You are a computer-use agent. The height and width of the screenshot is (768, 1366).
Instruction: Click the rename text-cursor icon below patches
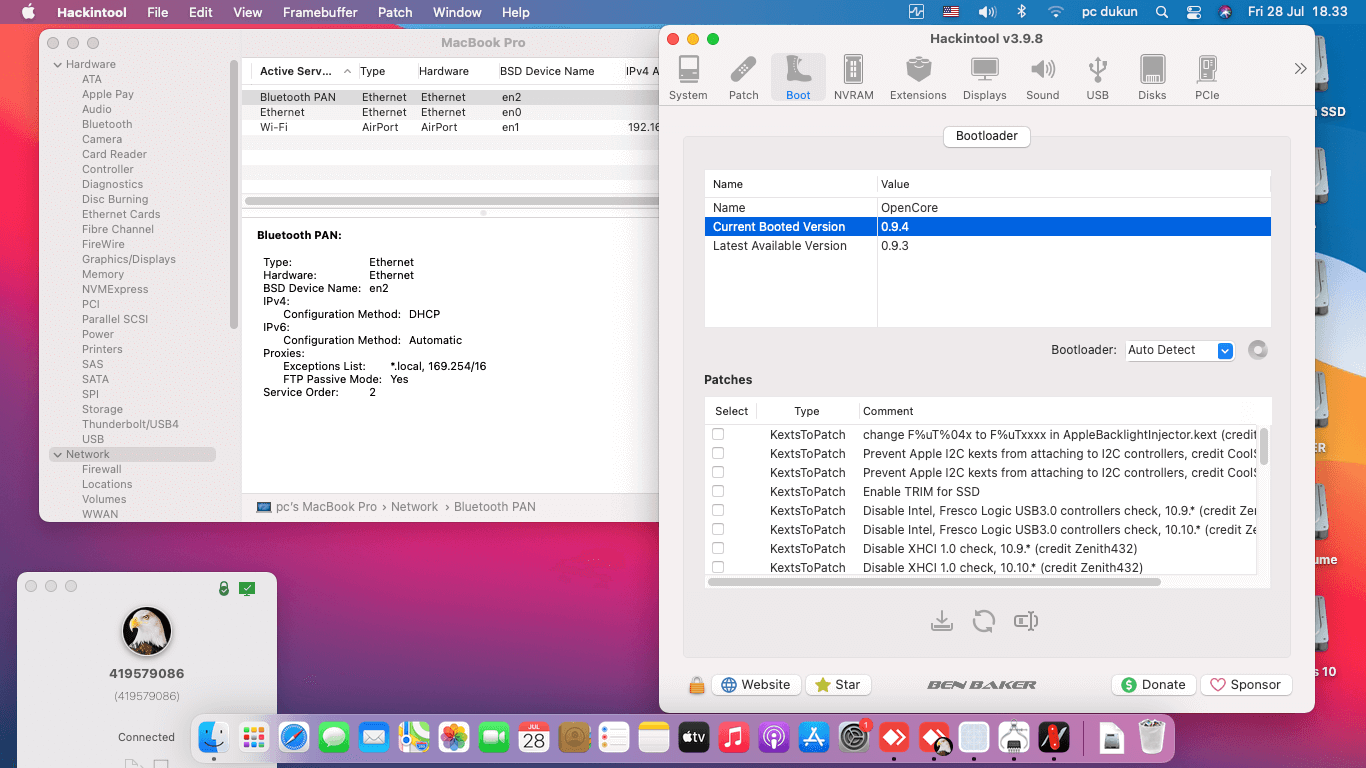tap(1025, 621)
